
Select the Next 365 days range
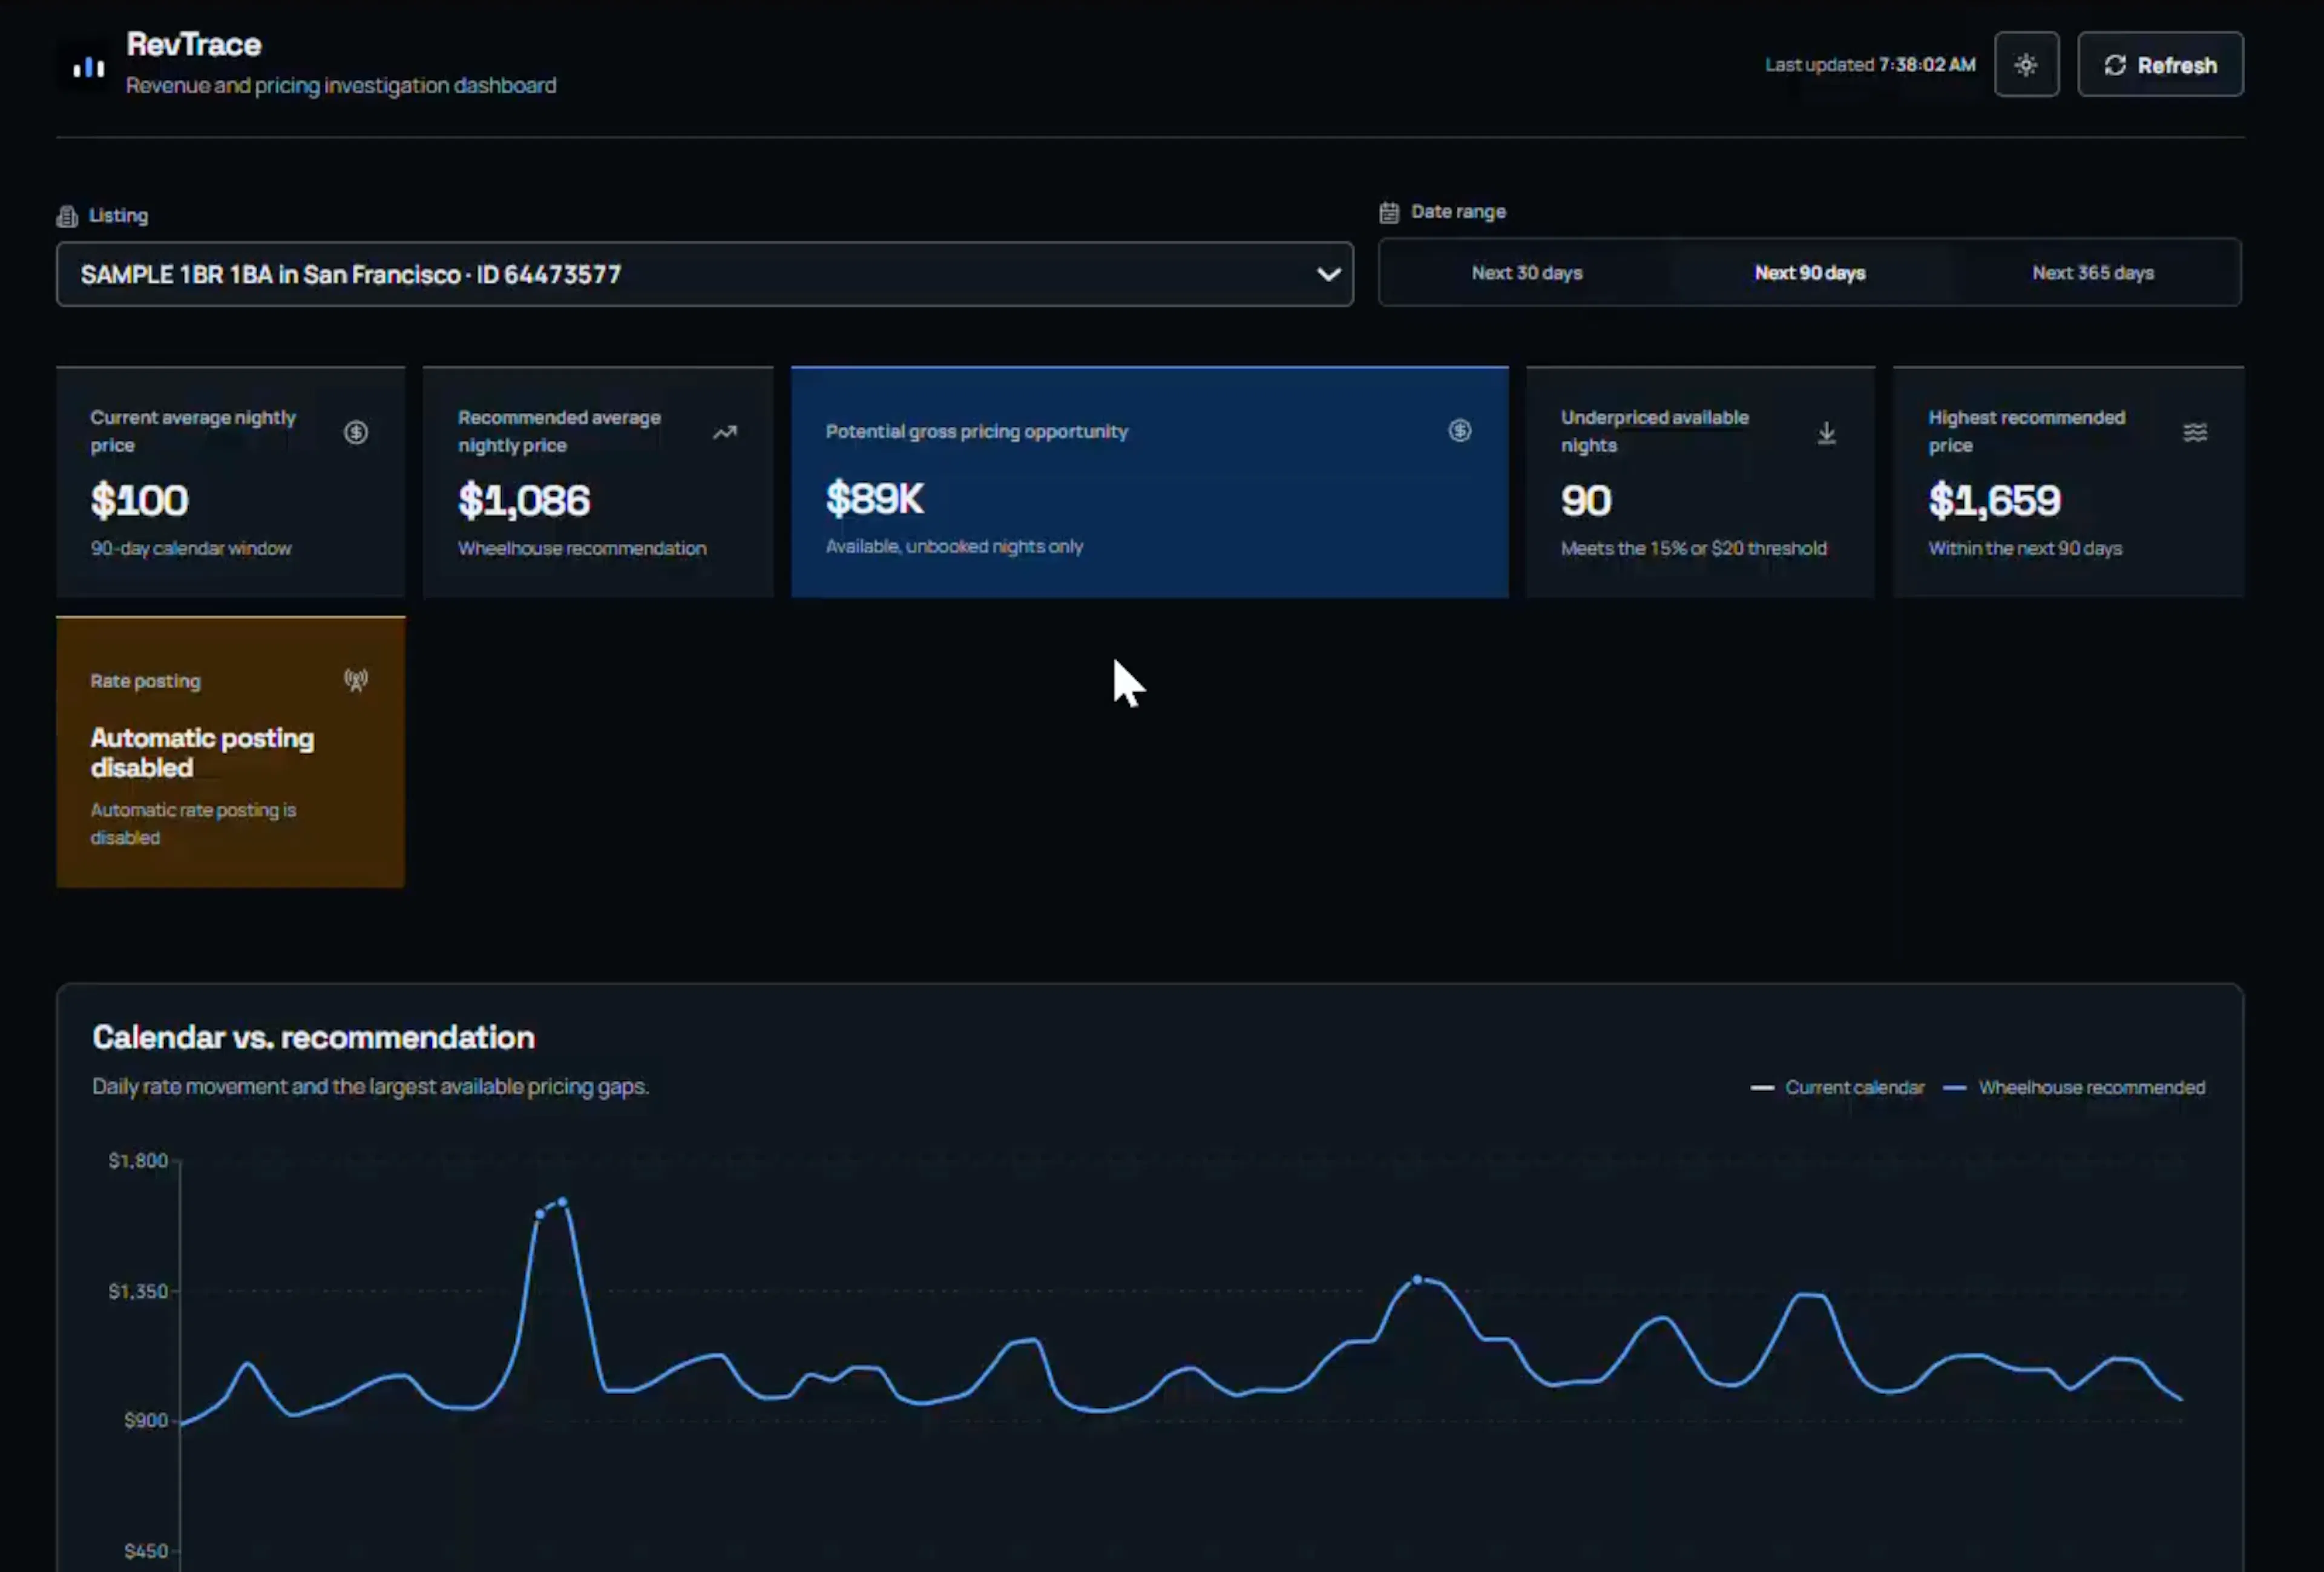pos(2092,273)
